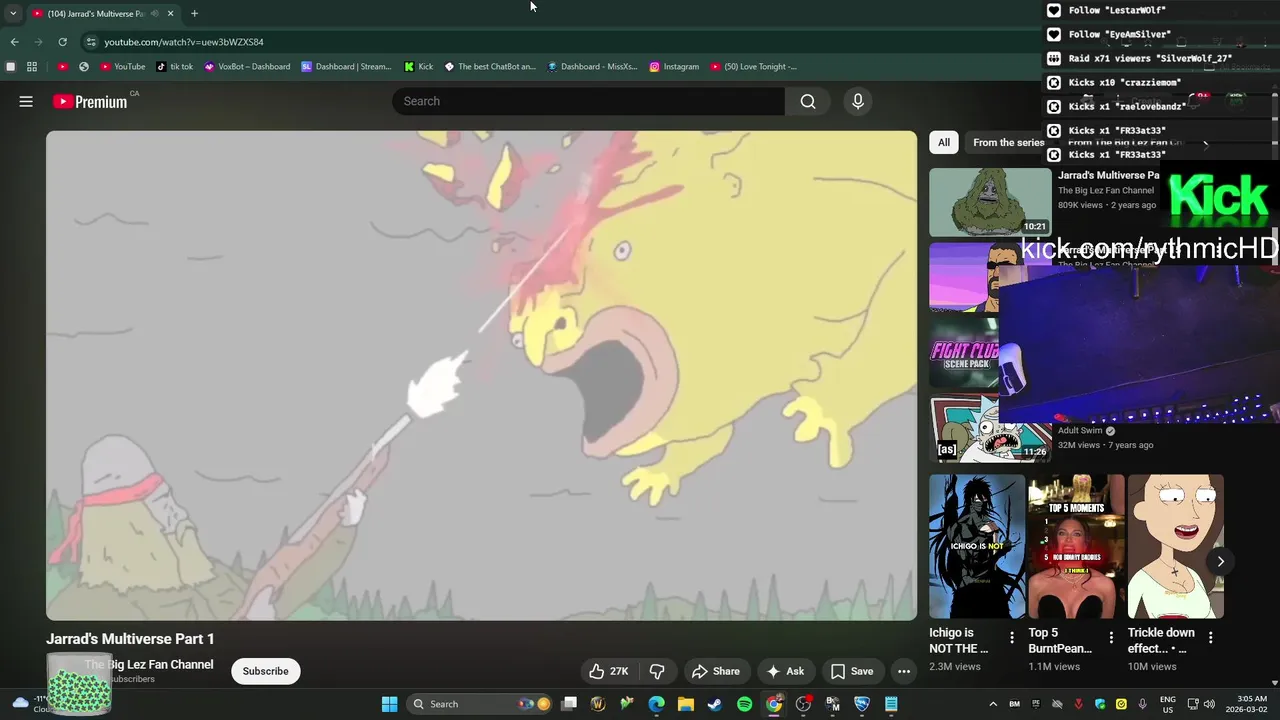Click the YouTube Premium logo
The width and height of the screenshot is (1280, 720).
tap(90, 101)
